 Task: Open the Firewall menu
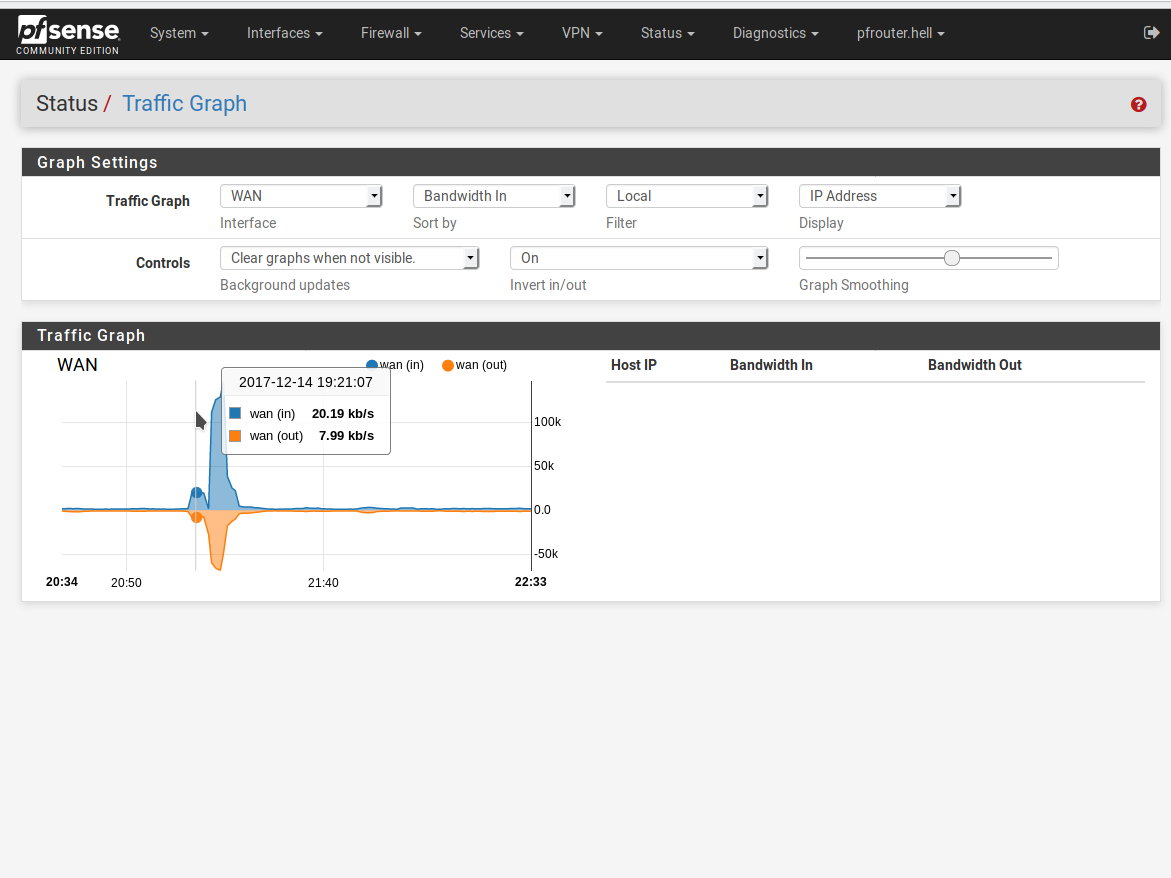(391, 33)
